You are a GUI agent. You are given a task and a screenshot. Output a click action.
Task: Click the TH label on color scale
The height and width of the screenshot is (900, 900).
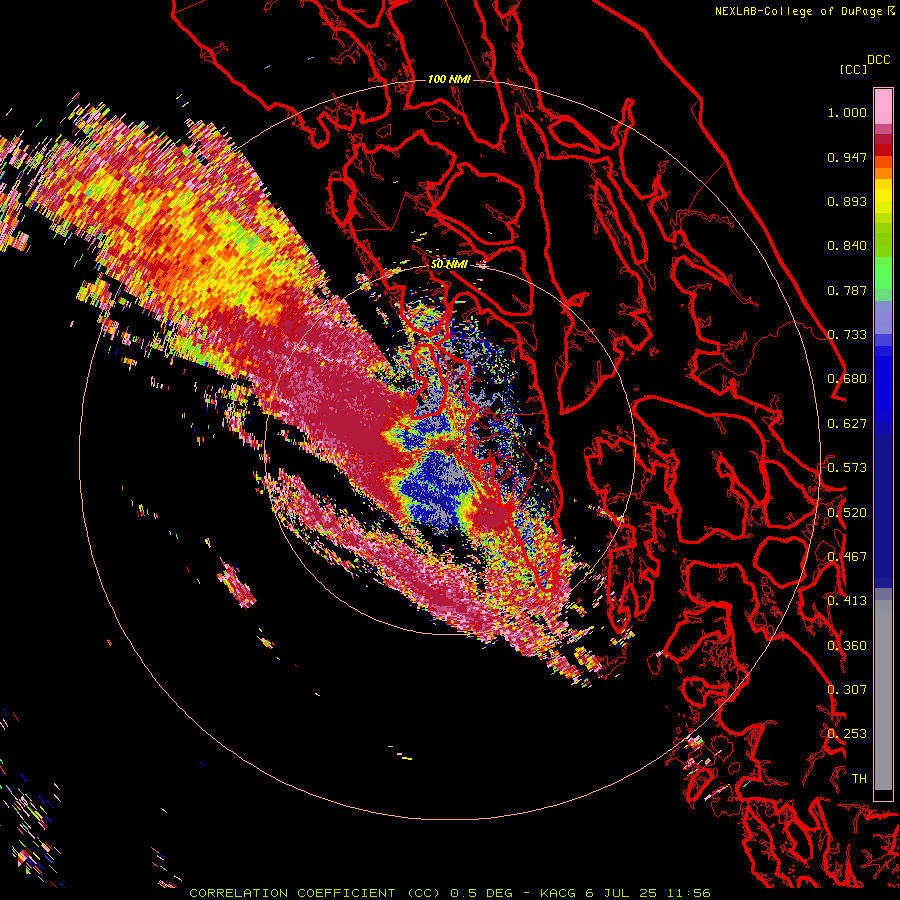[x=859, y=779]
